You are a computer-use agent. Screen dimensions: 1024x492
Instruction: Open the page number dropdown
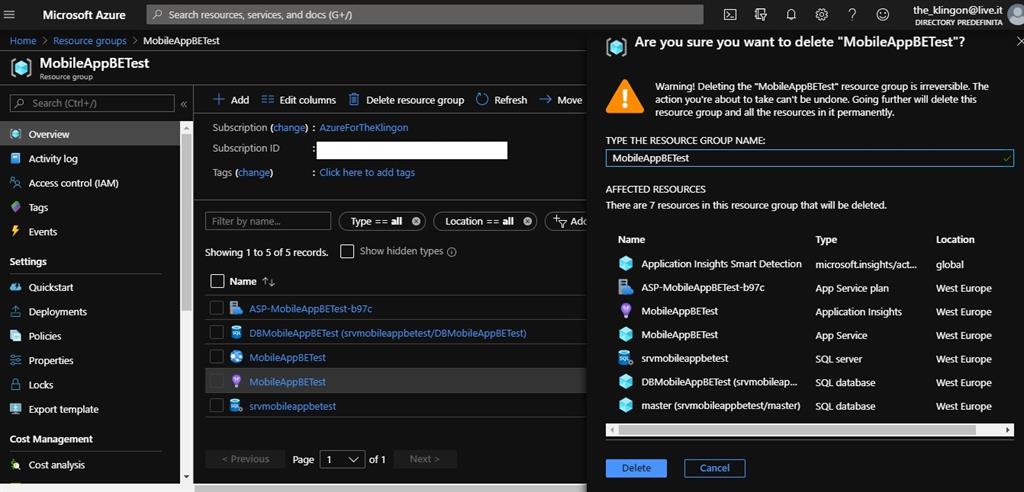click(343, 459)
